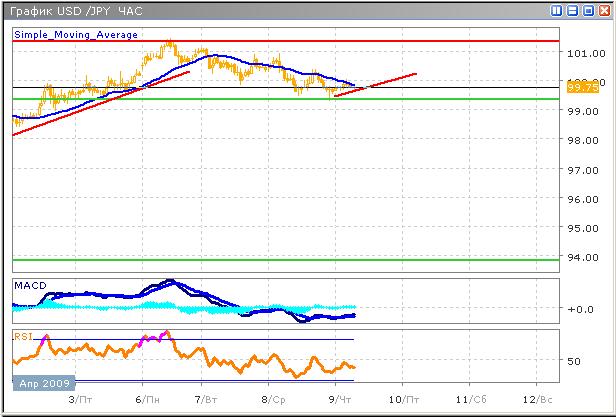Select the RSI indicator label
Screen dimensions: 616x417
[23, 337]
